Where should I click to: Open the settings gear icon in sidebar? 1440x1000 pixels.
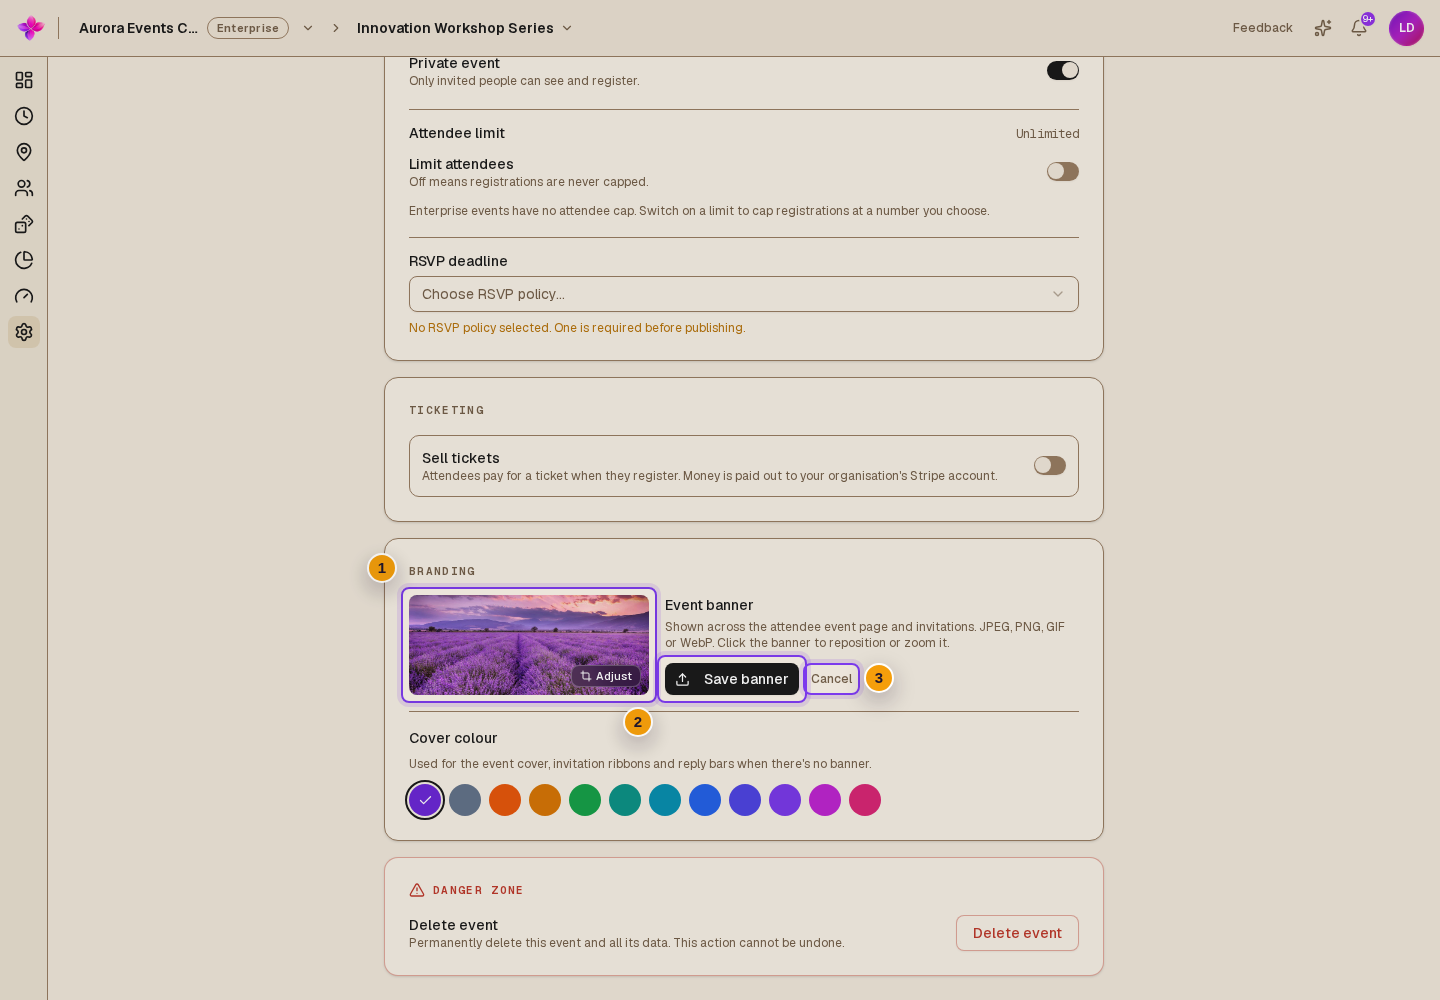tap(24, 332)
